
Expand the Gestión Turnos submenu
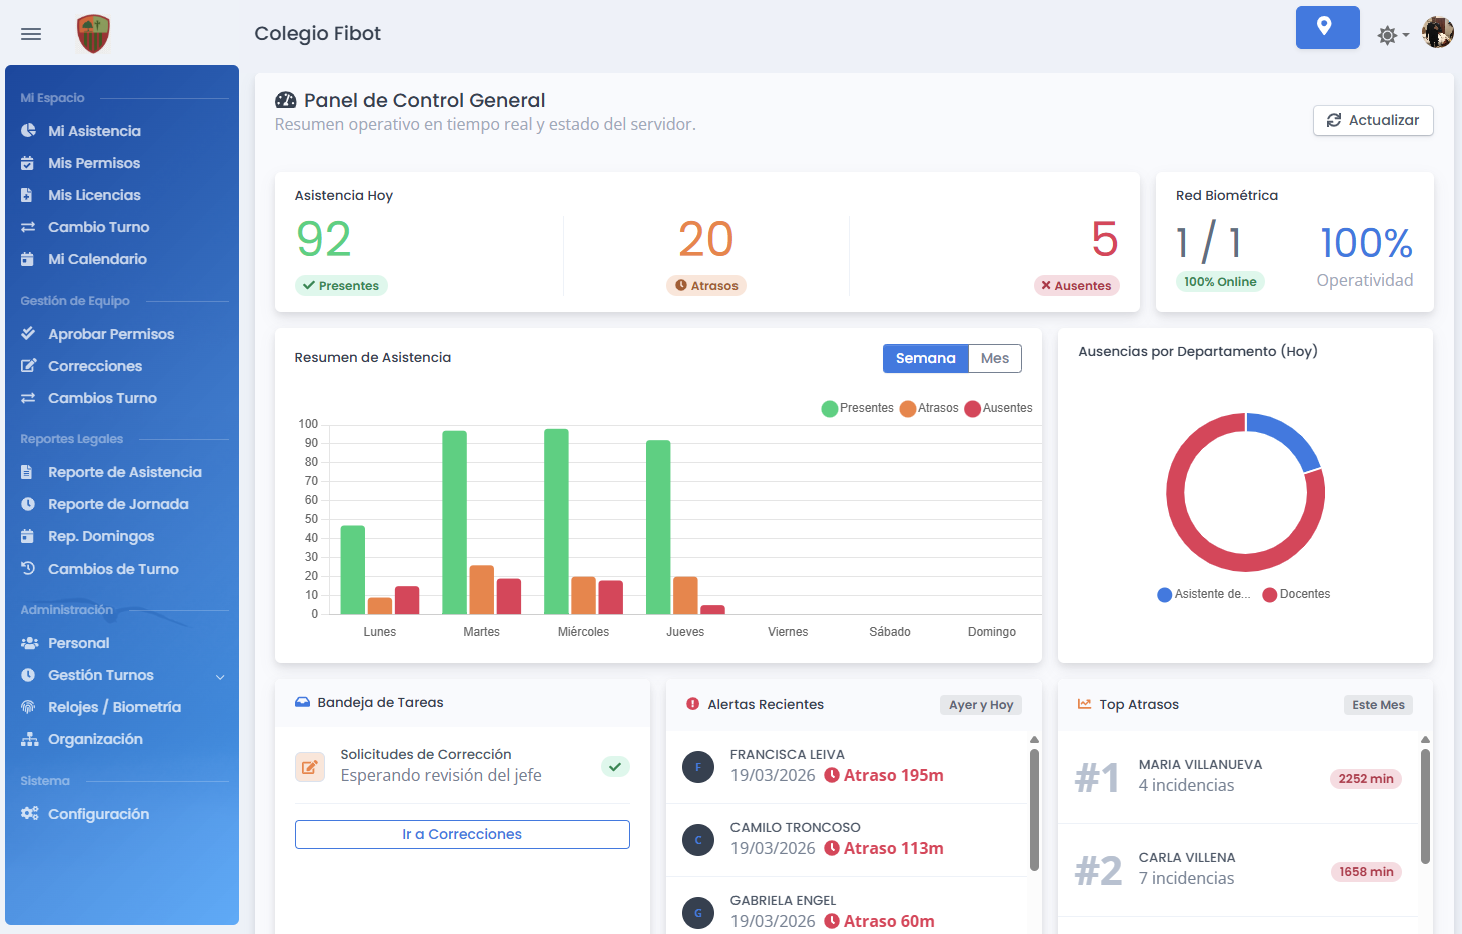pos(219,675)
